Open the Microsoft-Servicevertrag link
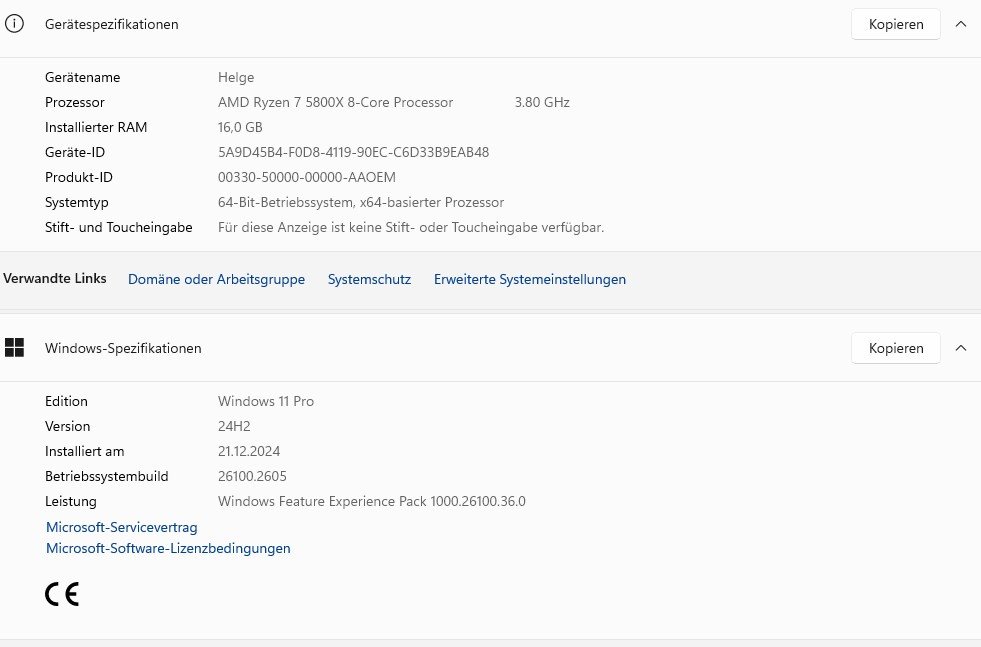 (x=121, y=527)
